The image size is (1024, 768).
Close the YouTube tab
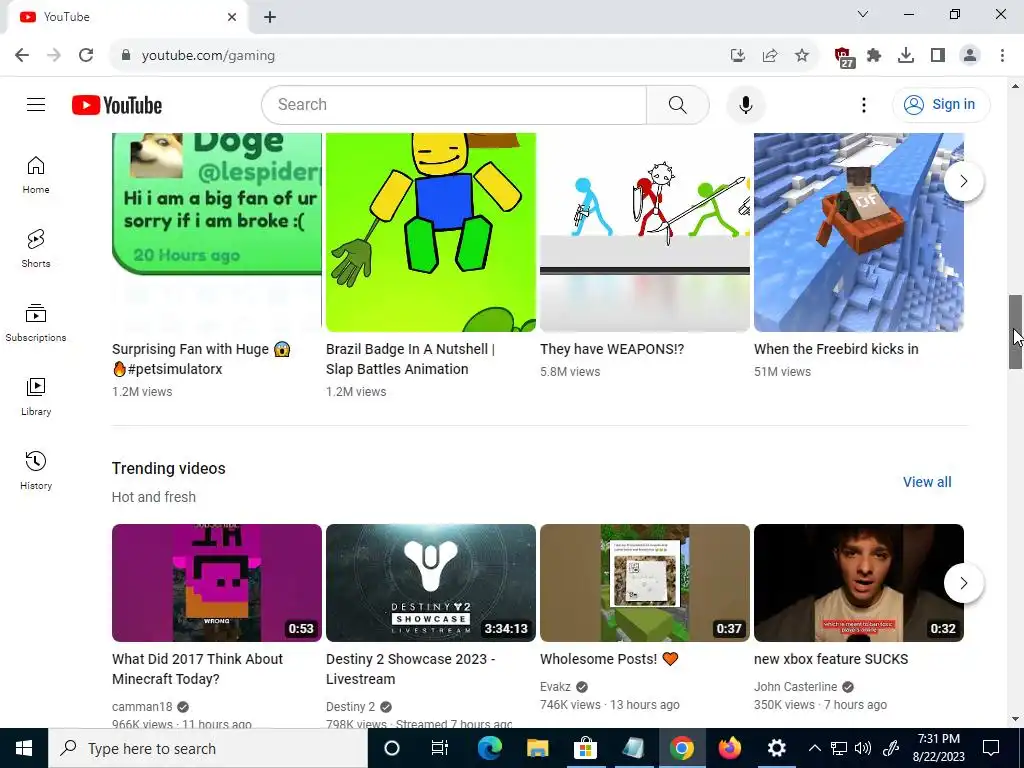pyautogui.click(x=232, y=17)
